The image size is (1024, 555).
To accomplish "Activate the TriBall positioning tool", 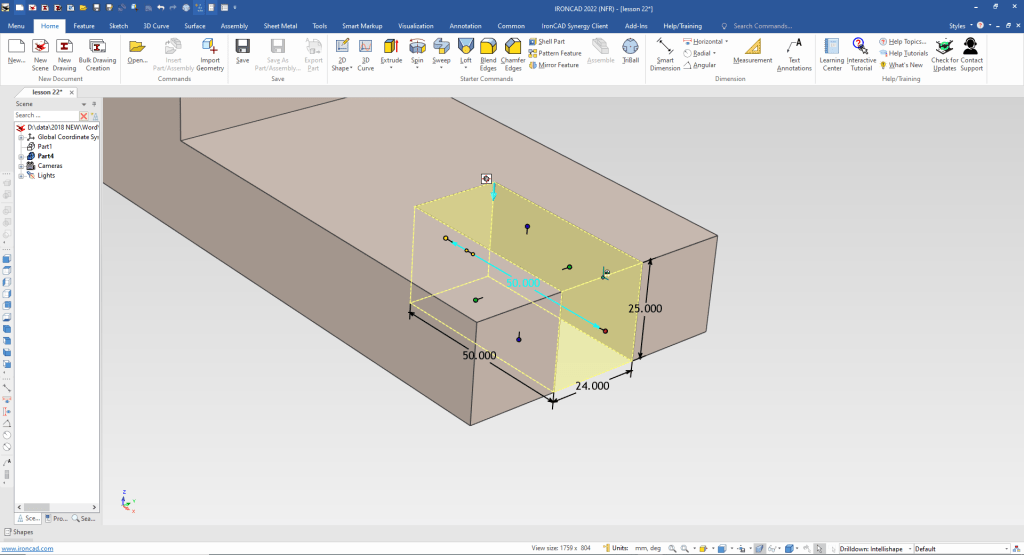I will pos(631,50).
